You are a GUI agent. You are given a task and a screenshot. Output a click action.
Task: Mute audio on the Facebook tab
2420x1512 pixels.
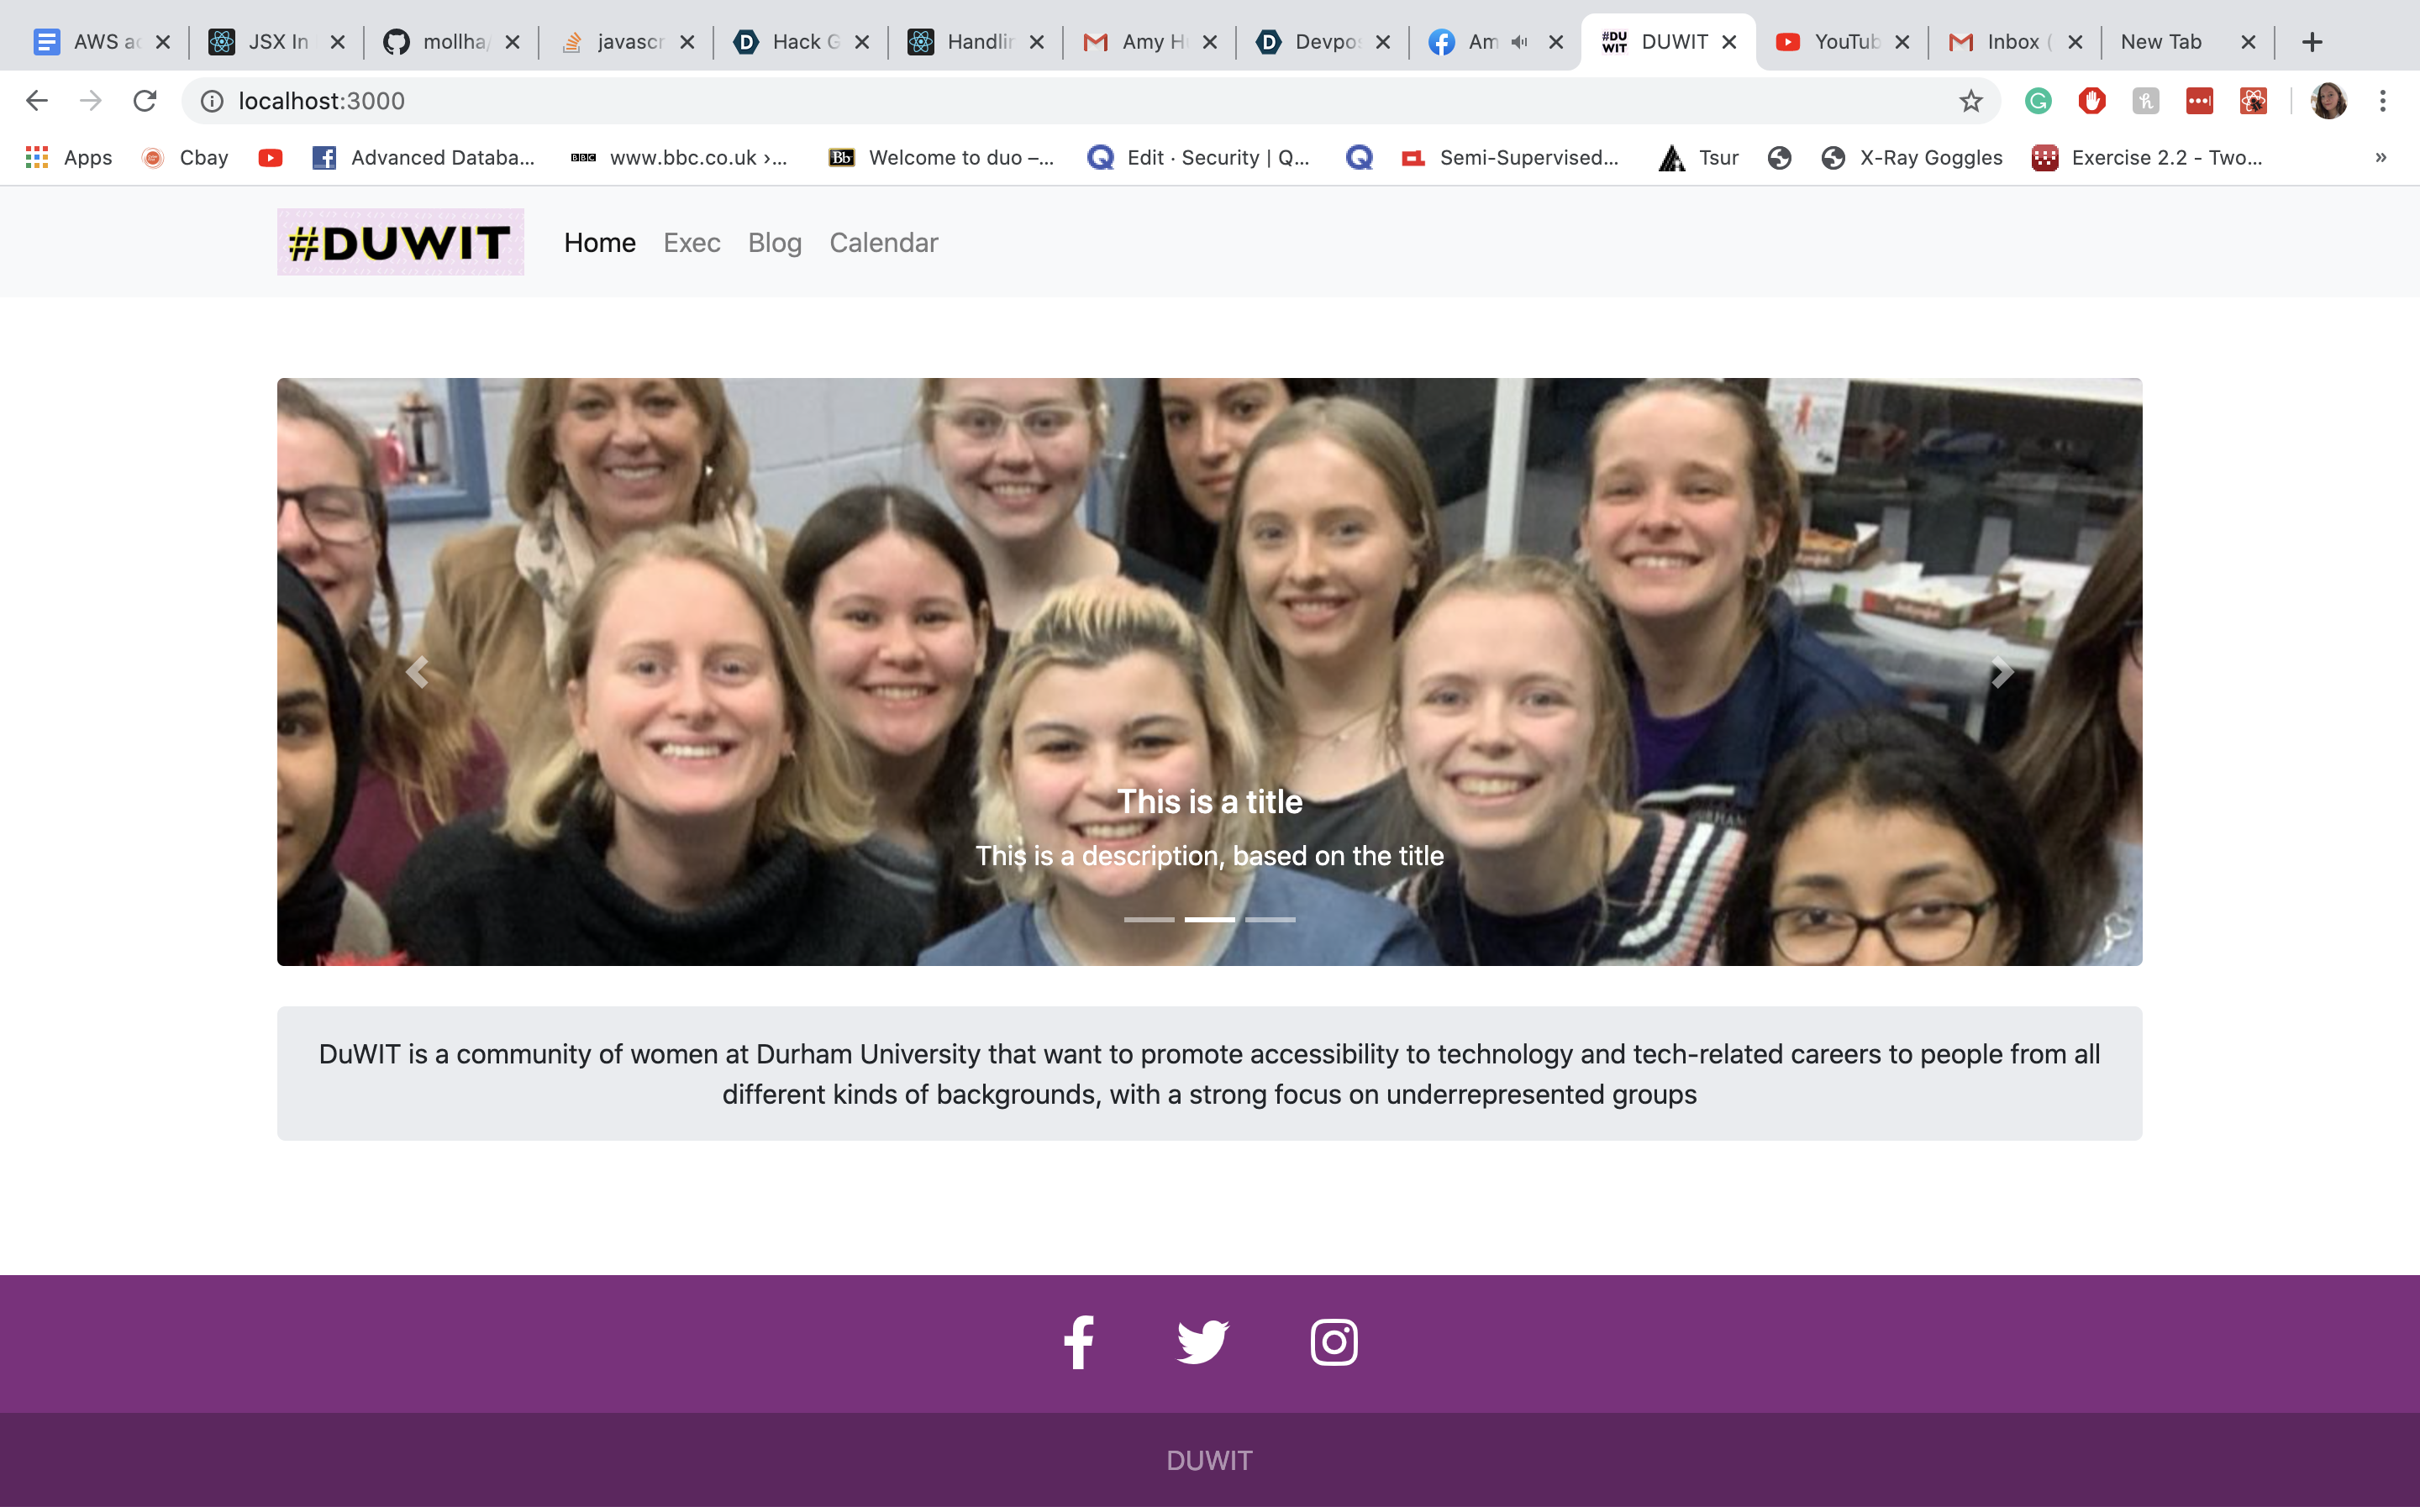[1519, 42]
